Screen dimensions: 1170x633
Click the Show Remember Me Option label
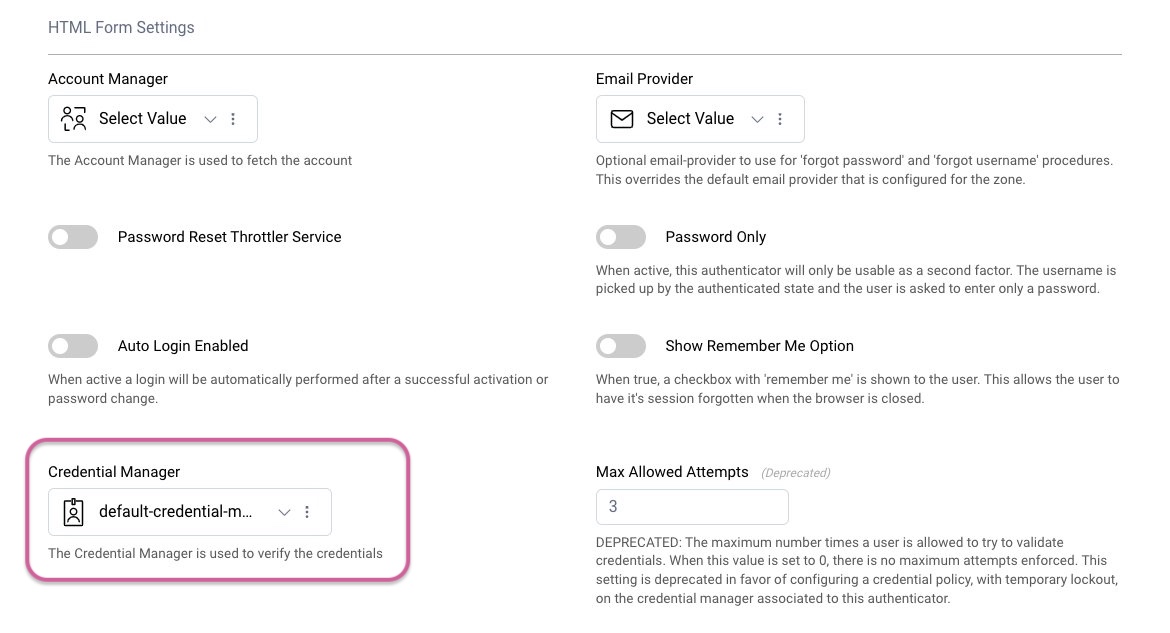pyautogui.click(x=759, y=346)
